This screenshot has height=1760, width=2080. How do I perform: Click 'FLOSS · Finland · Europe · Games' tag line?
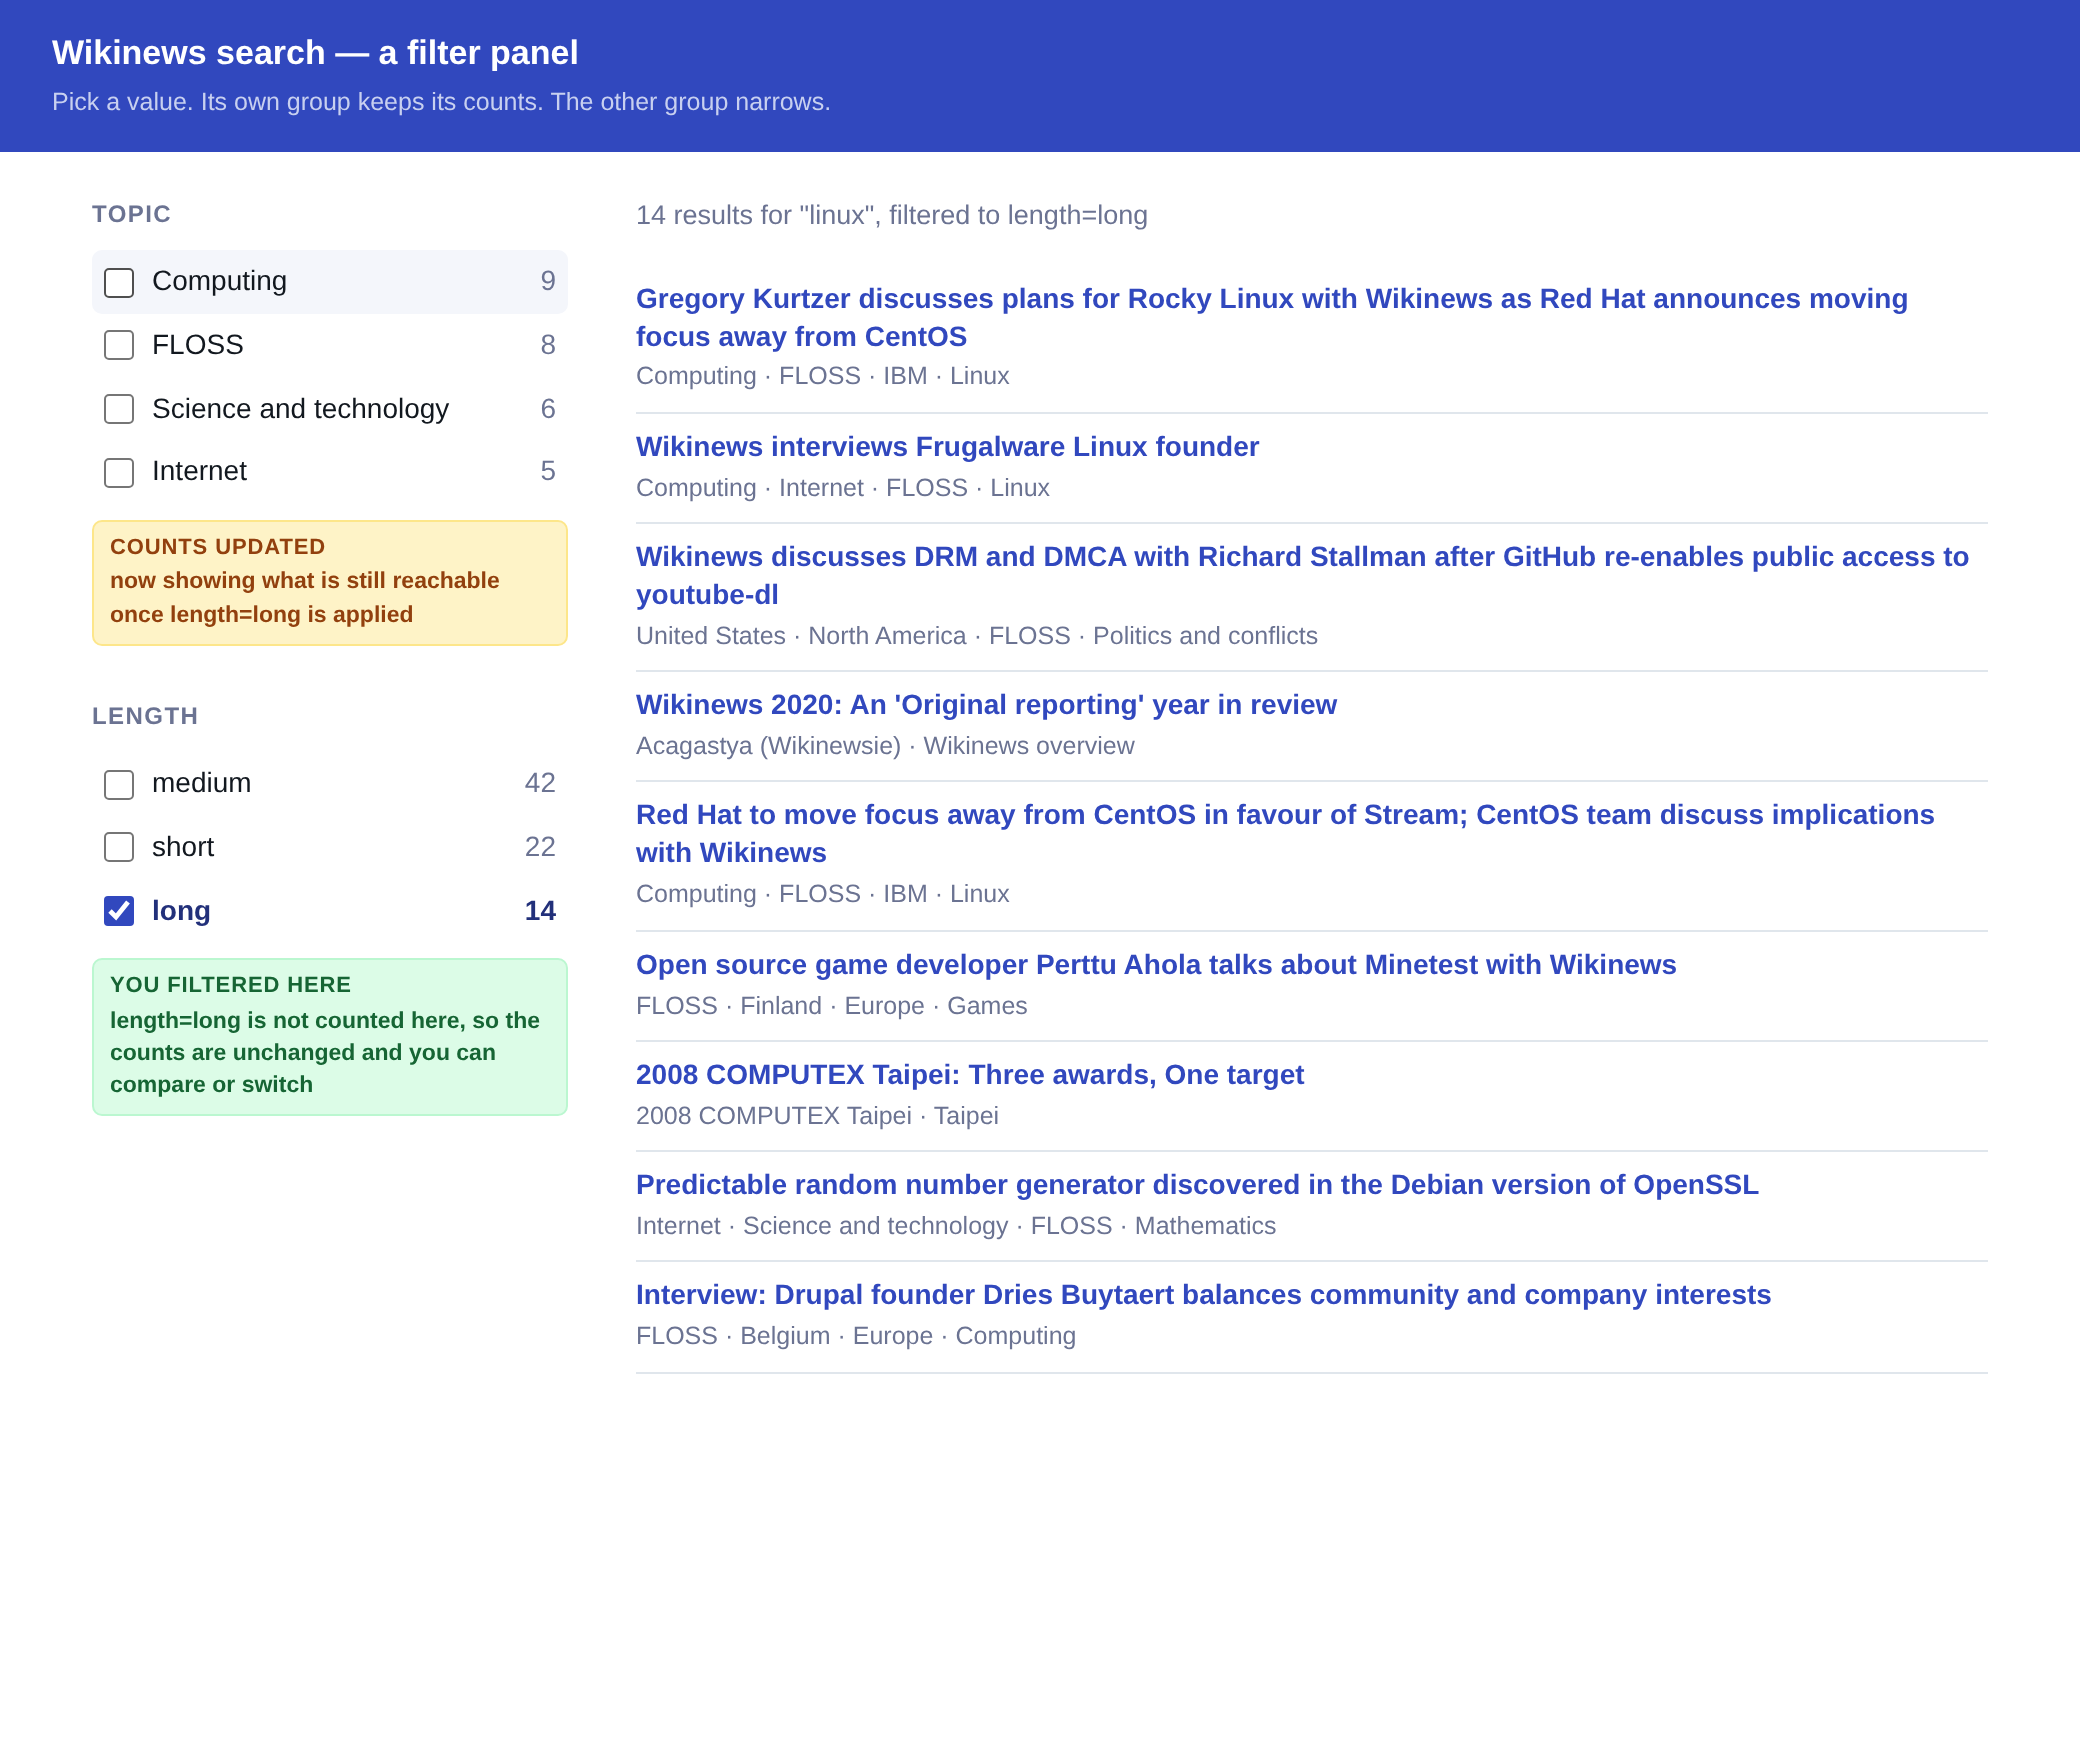click(832, 1006)
